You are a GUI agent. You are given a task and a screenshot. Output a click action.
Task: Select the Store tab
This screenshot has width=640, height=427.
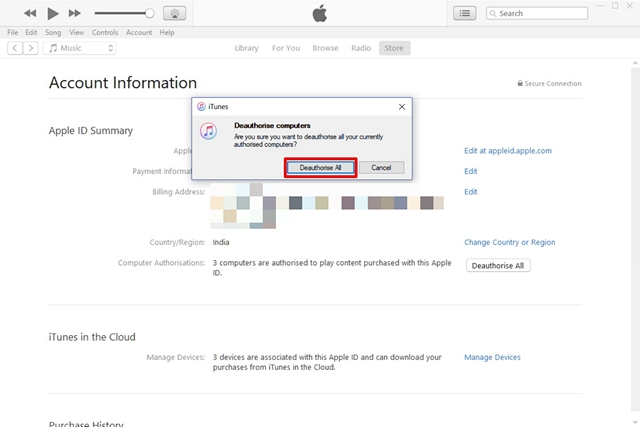[x=394, y=48]
